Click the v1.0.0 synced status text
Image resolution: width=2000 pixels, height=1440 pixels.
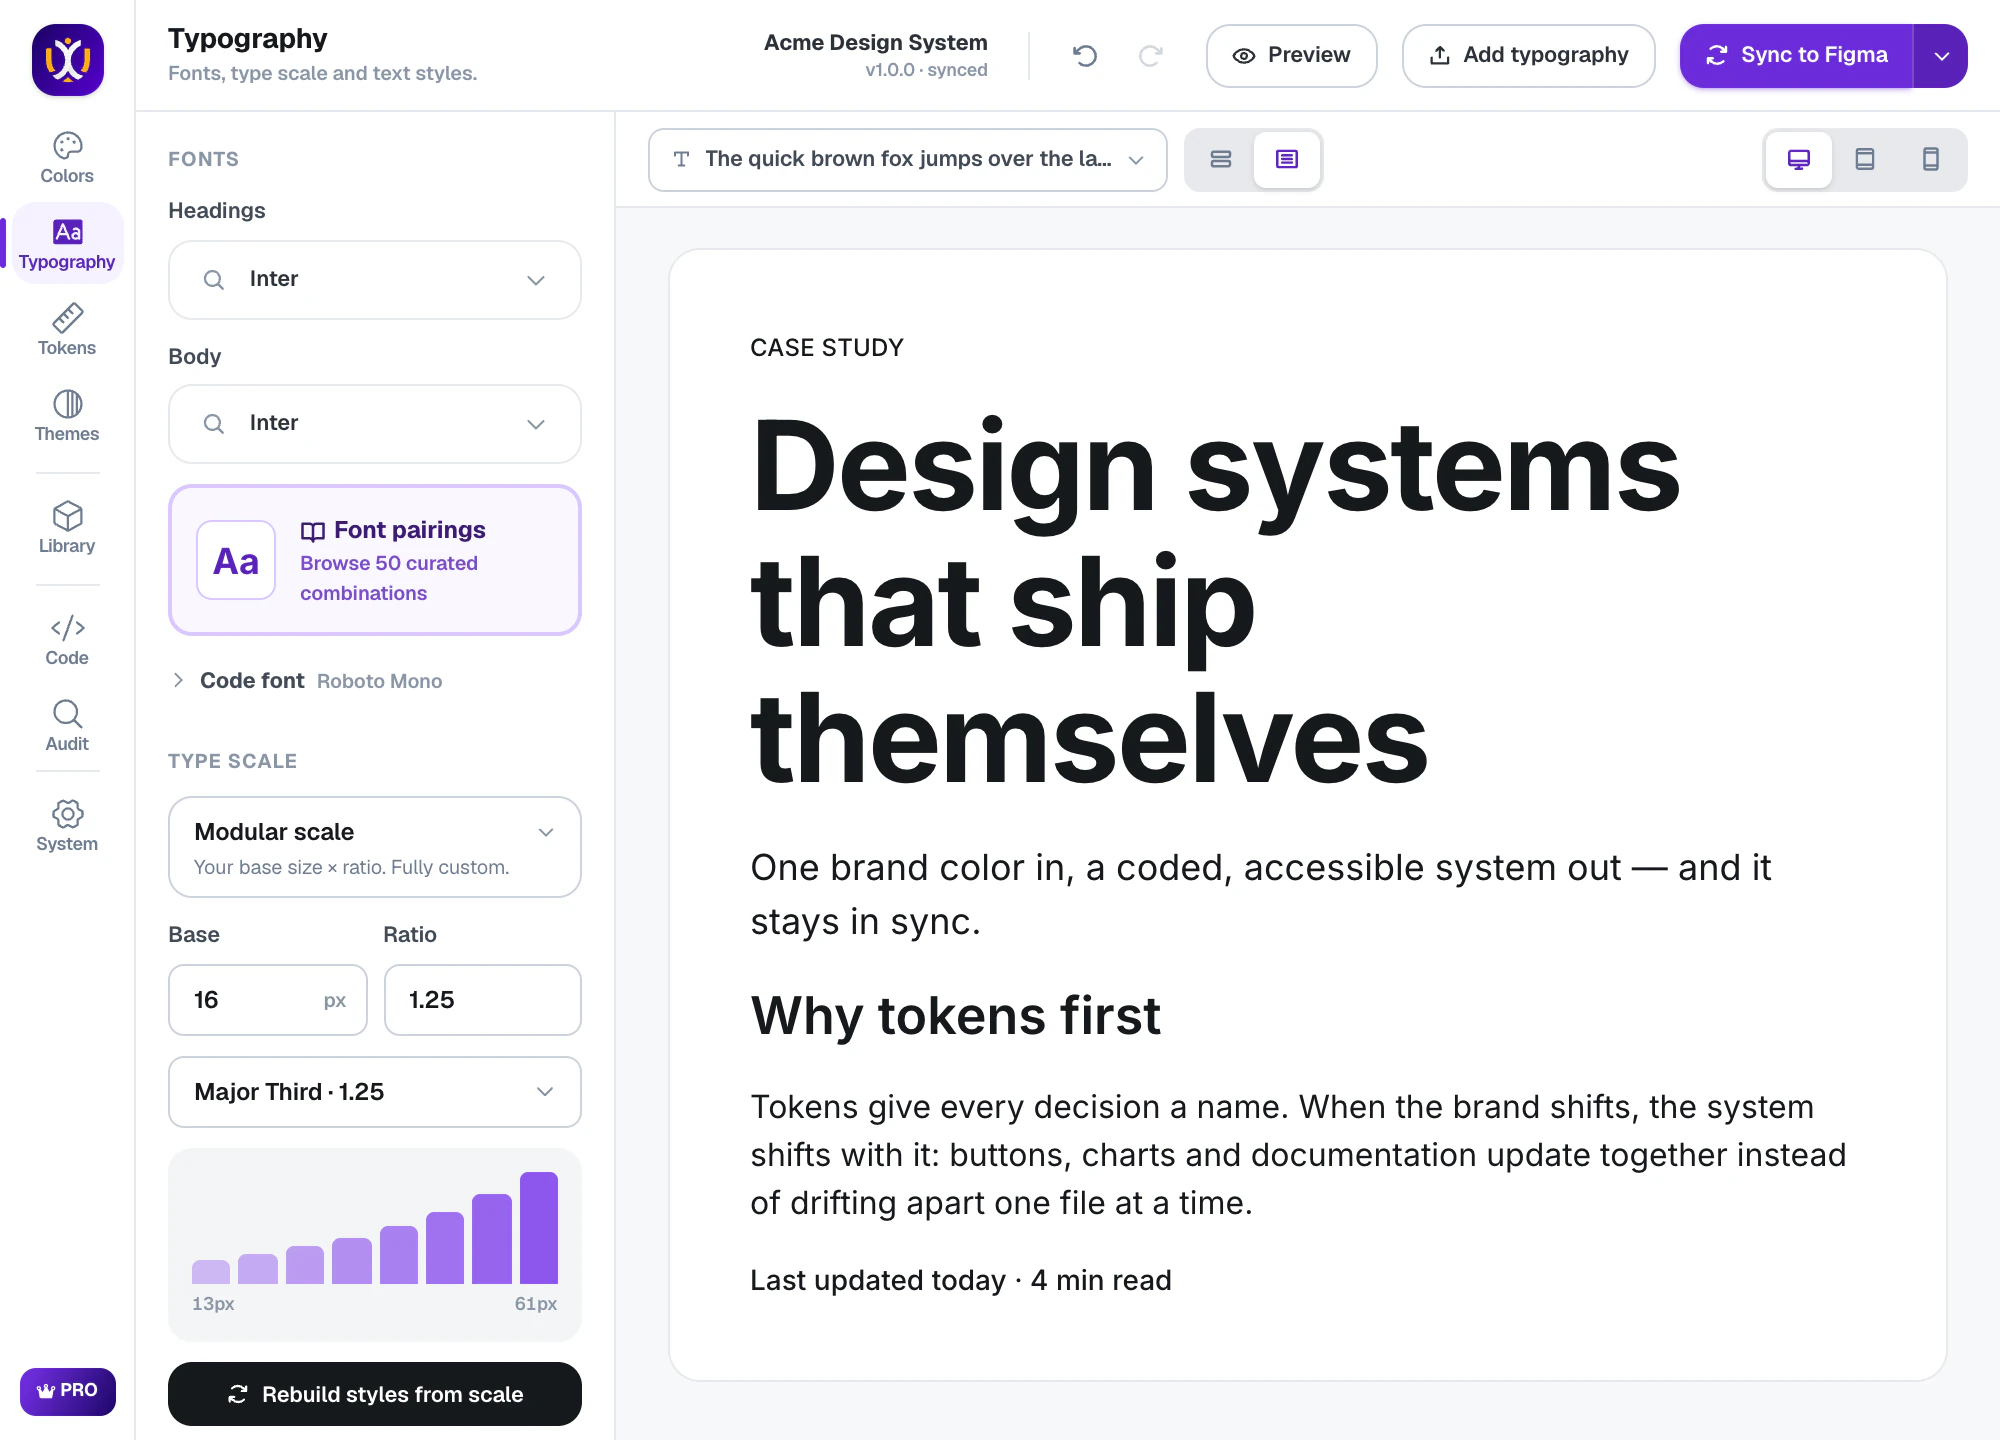coord(926,70)
